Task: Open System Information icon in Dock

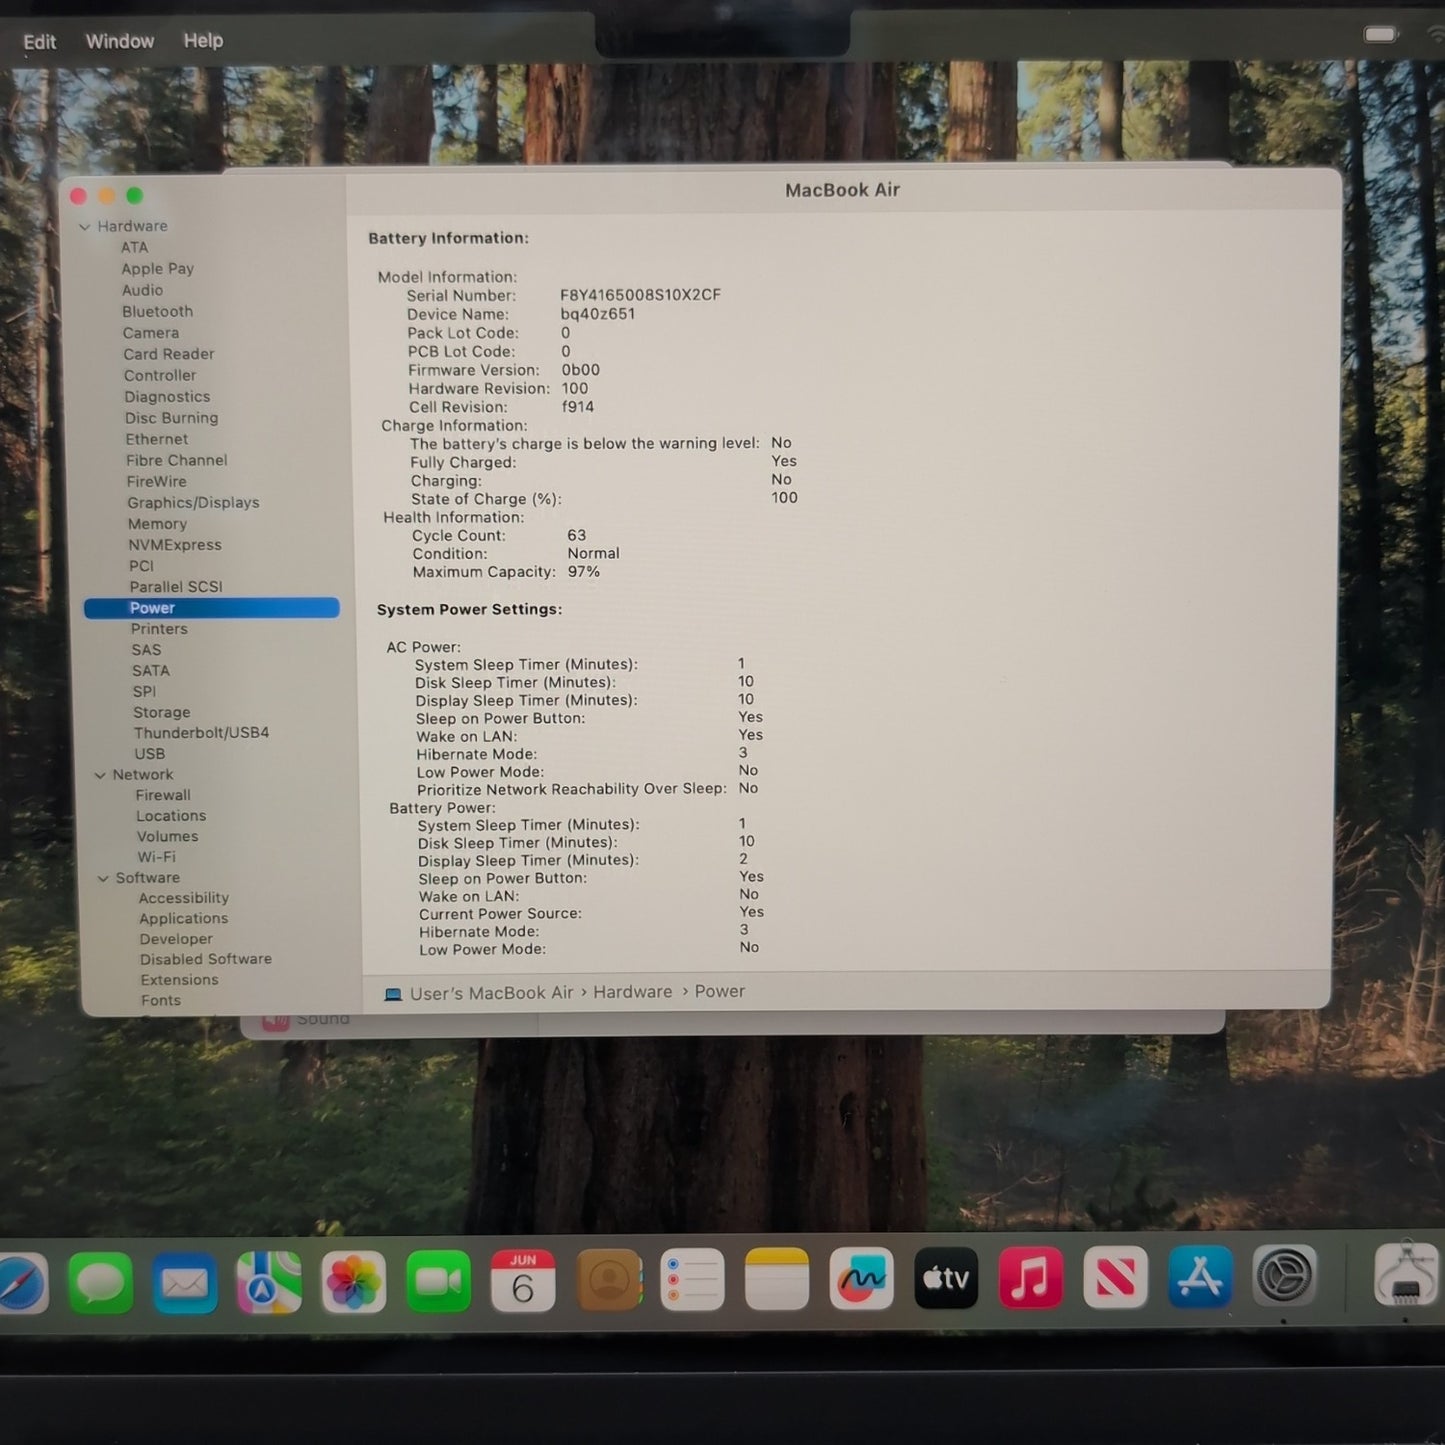Action: click(x=1406, y=1275)
